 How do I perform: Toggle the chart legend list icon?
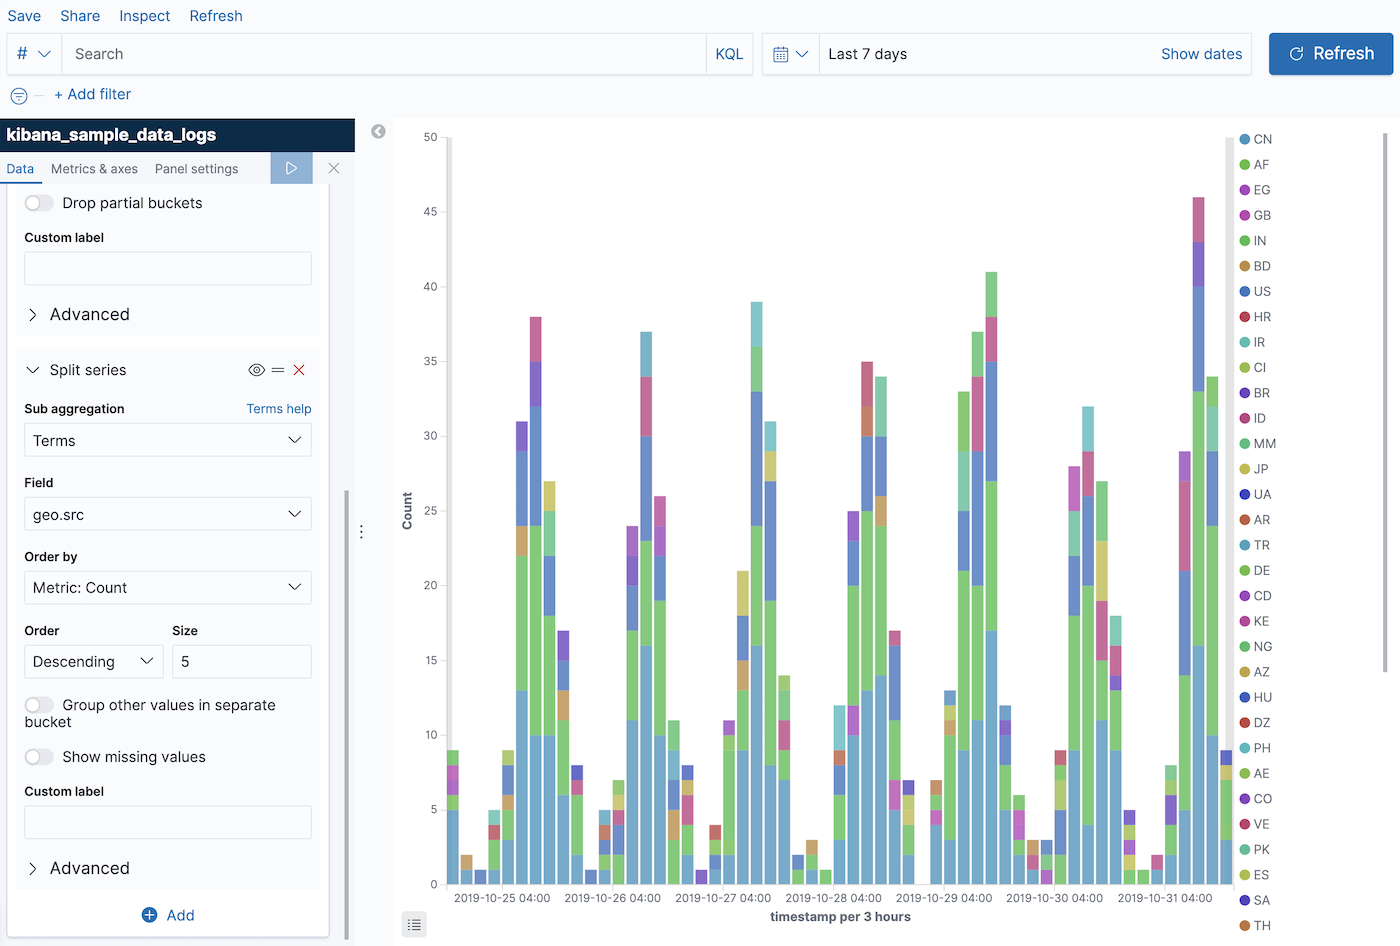click(x=414, y=925)
